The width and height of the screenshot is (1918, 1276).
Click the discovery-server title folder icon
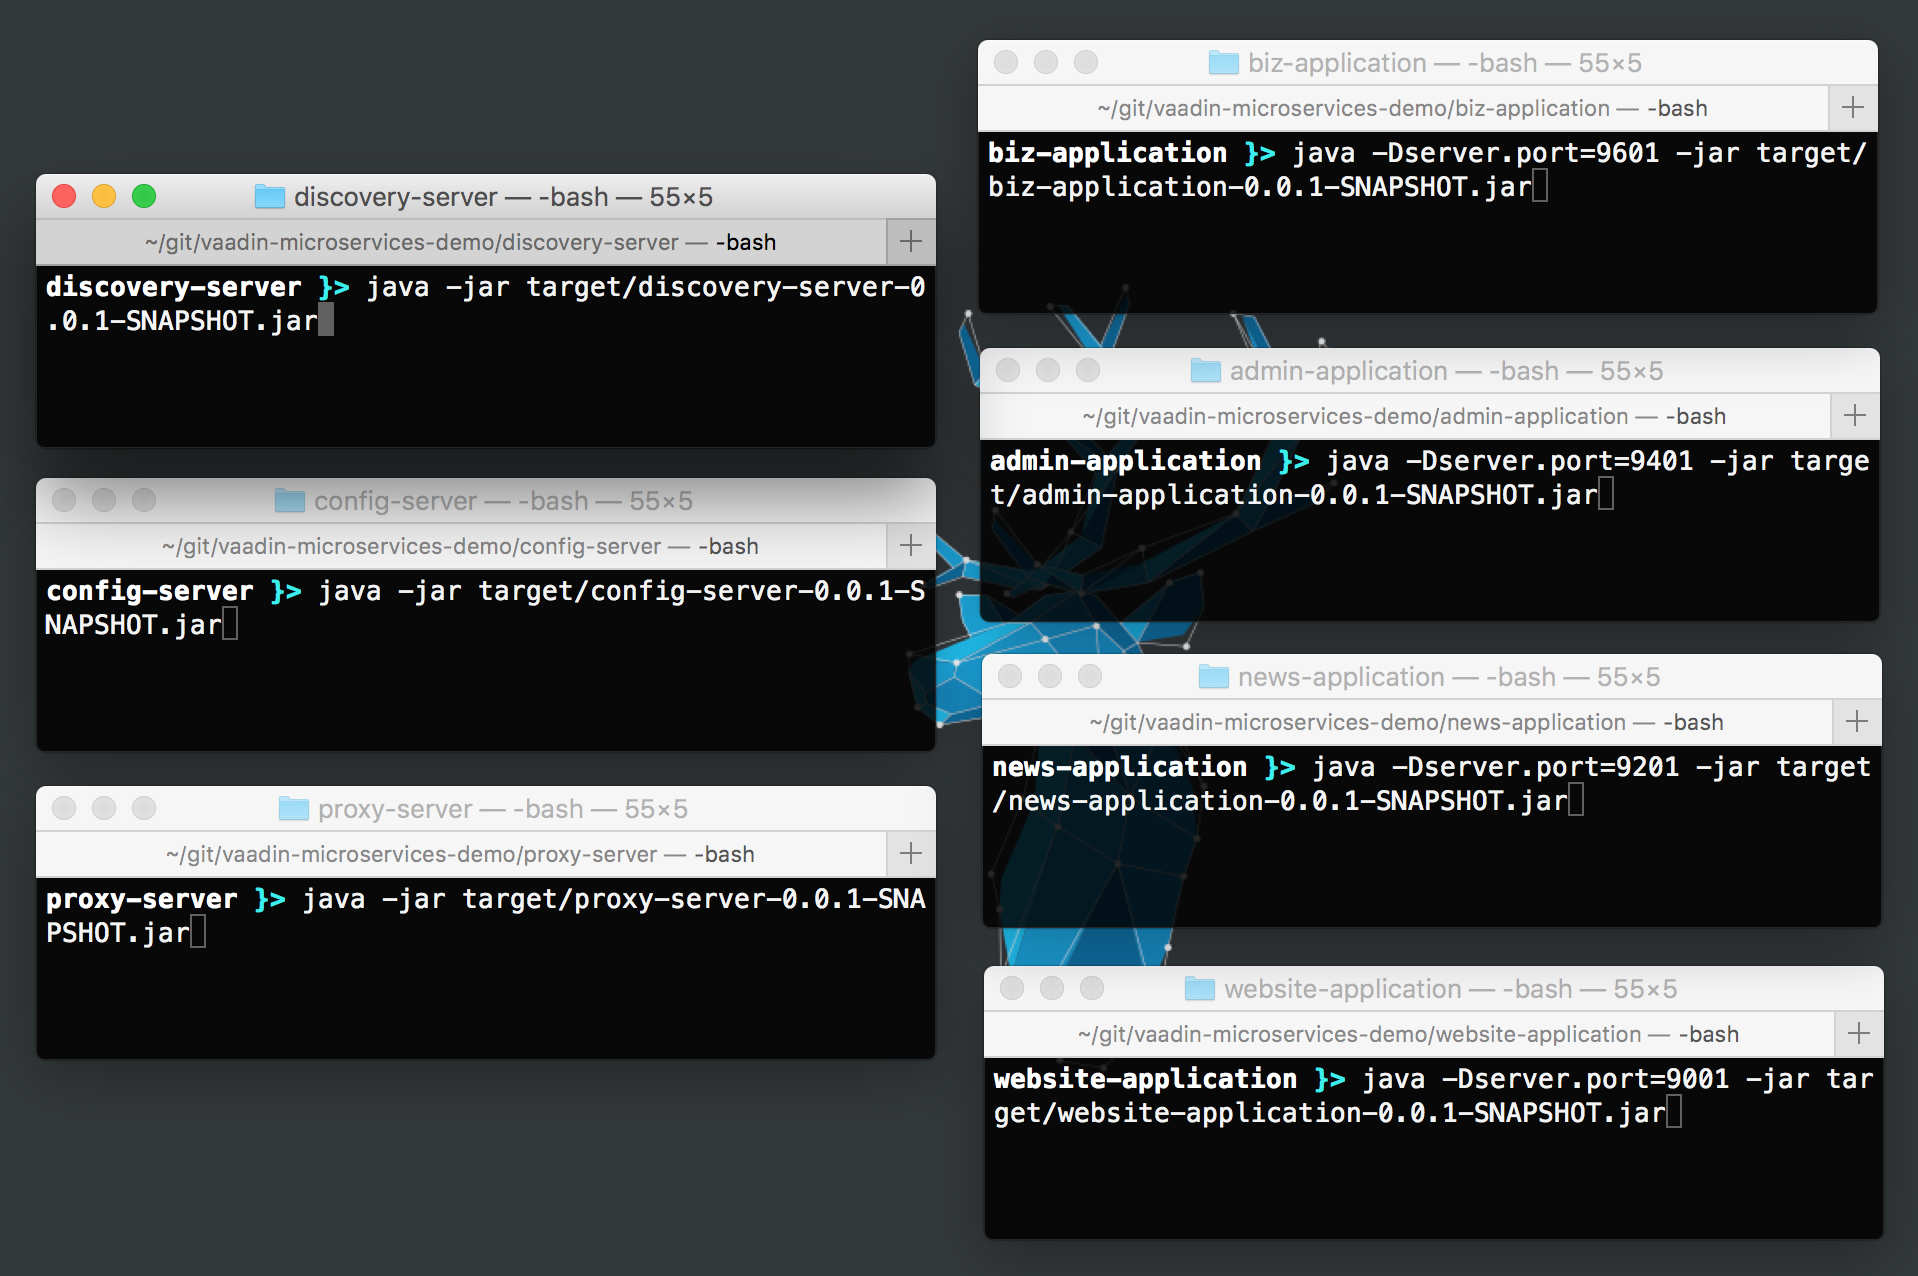269,197
